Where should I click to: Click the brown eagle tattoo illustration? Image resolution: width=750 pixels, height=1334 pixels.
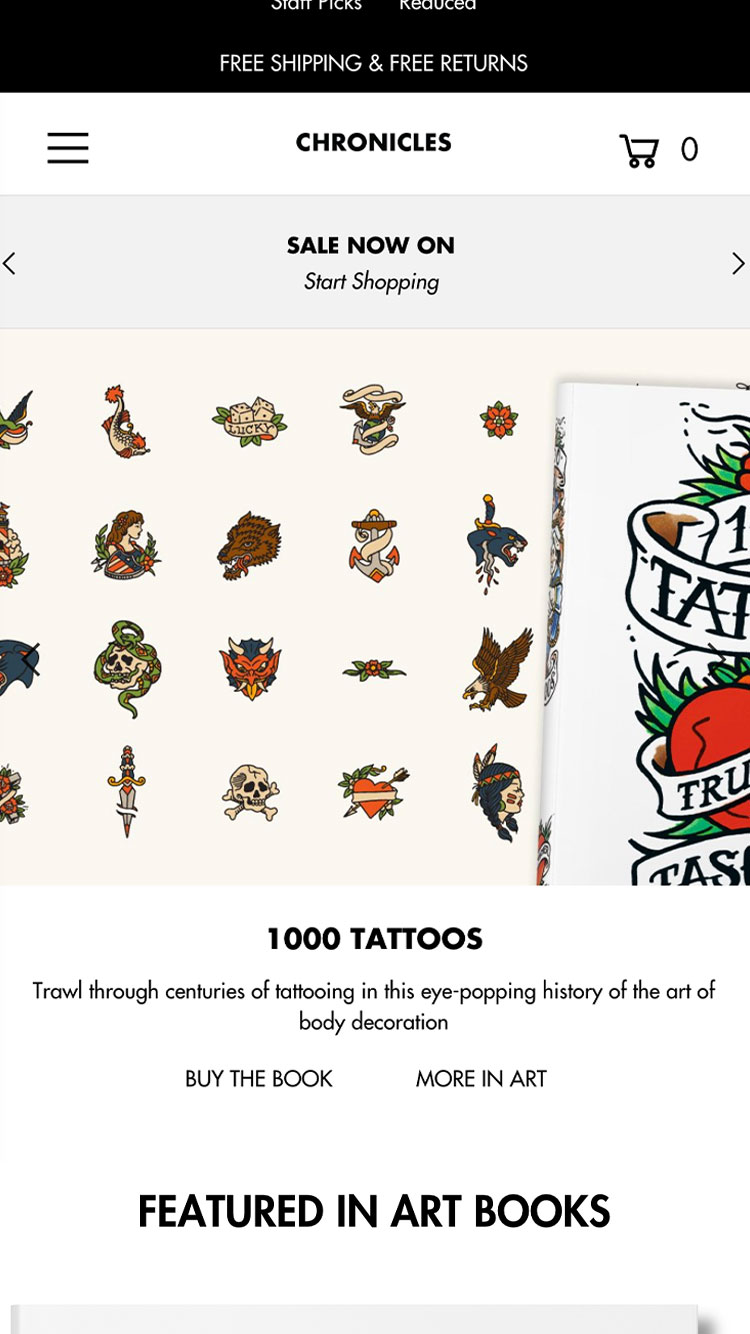pyautogui.click(x=498, y=668)
